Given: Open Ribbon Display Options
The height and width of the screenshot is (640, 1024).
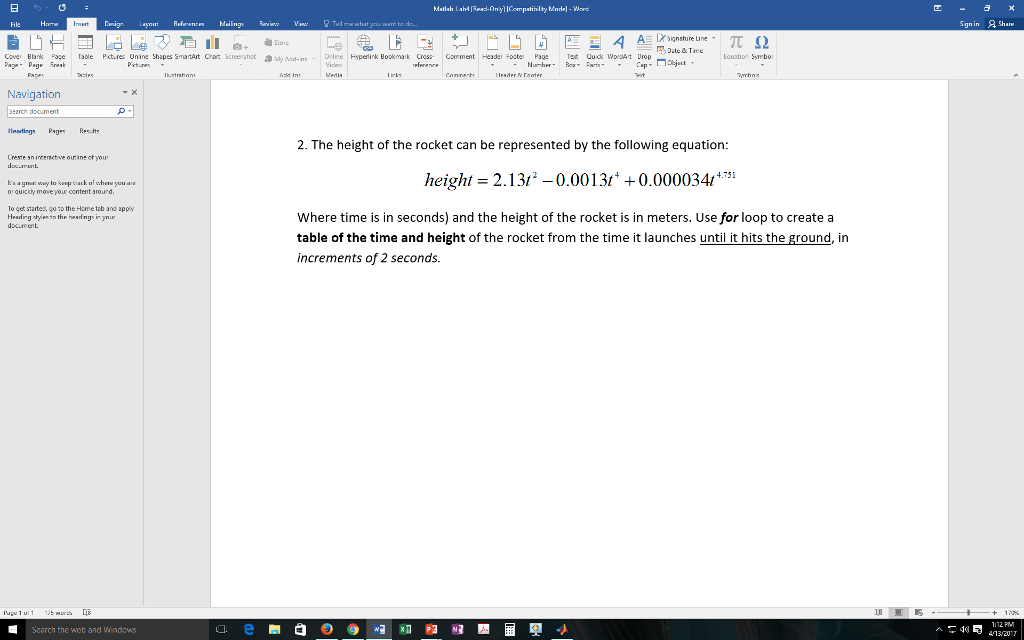Looking at the screenshot, I should click(937, 8).
